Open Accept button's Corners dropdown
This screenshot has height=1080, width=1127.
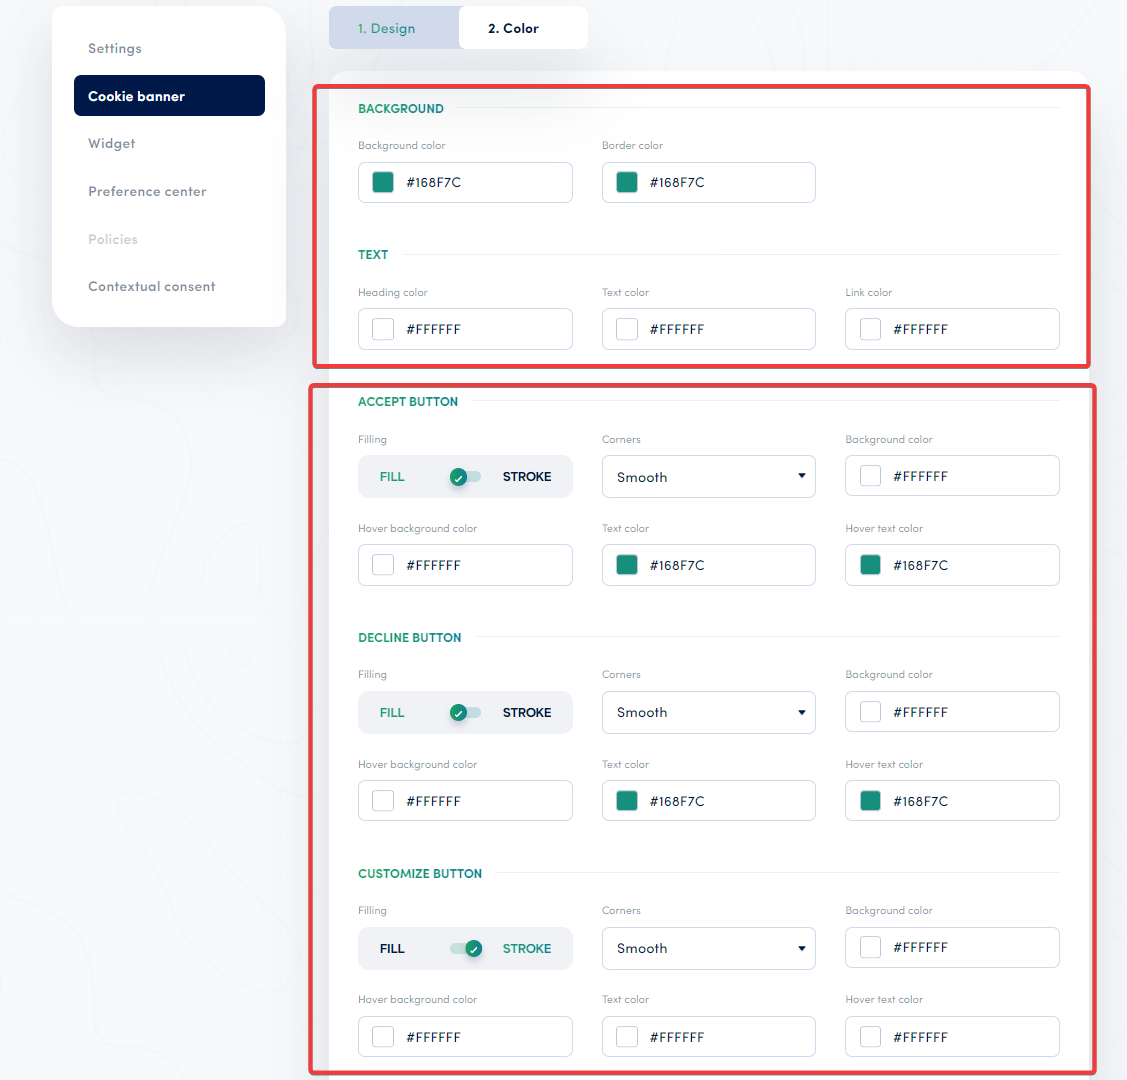click(x=708, y=476)
